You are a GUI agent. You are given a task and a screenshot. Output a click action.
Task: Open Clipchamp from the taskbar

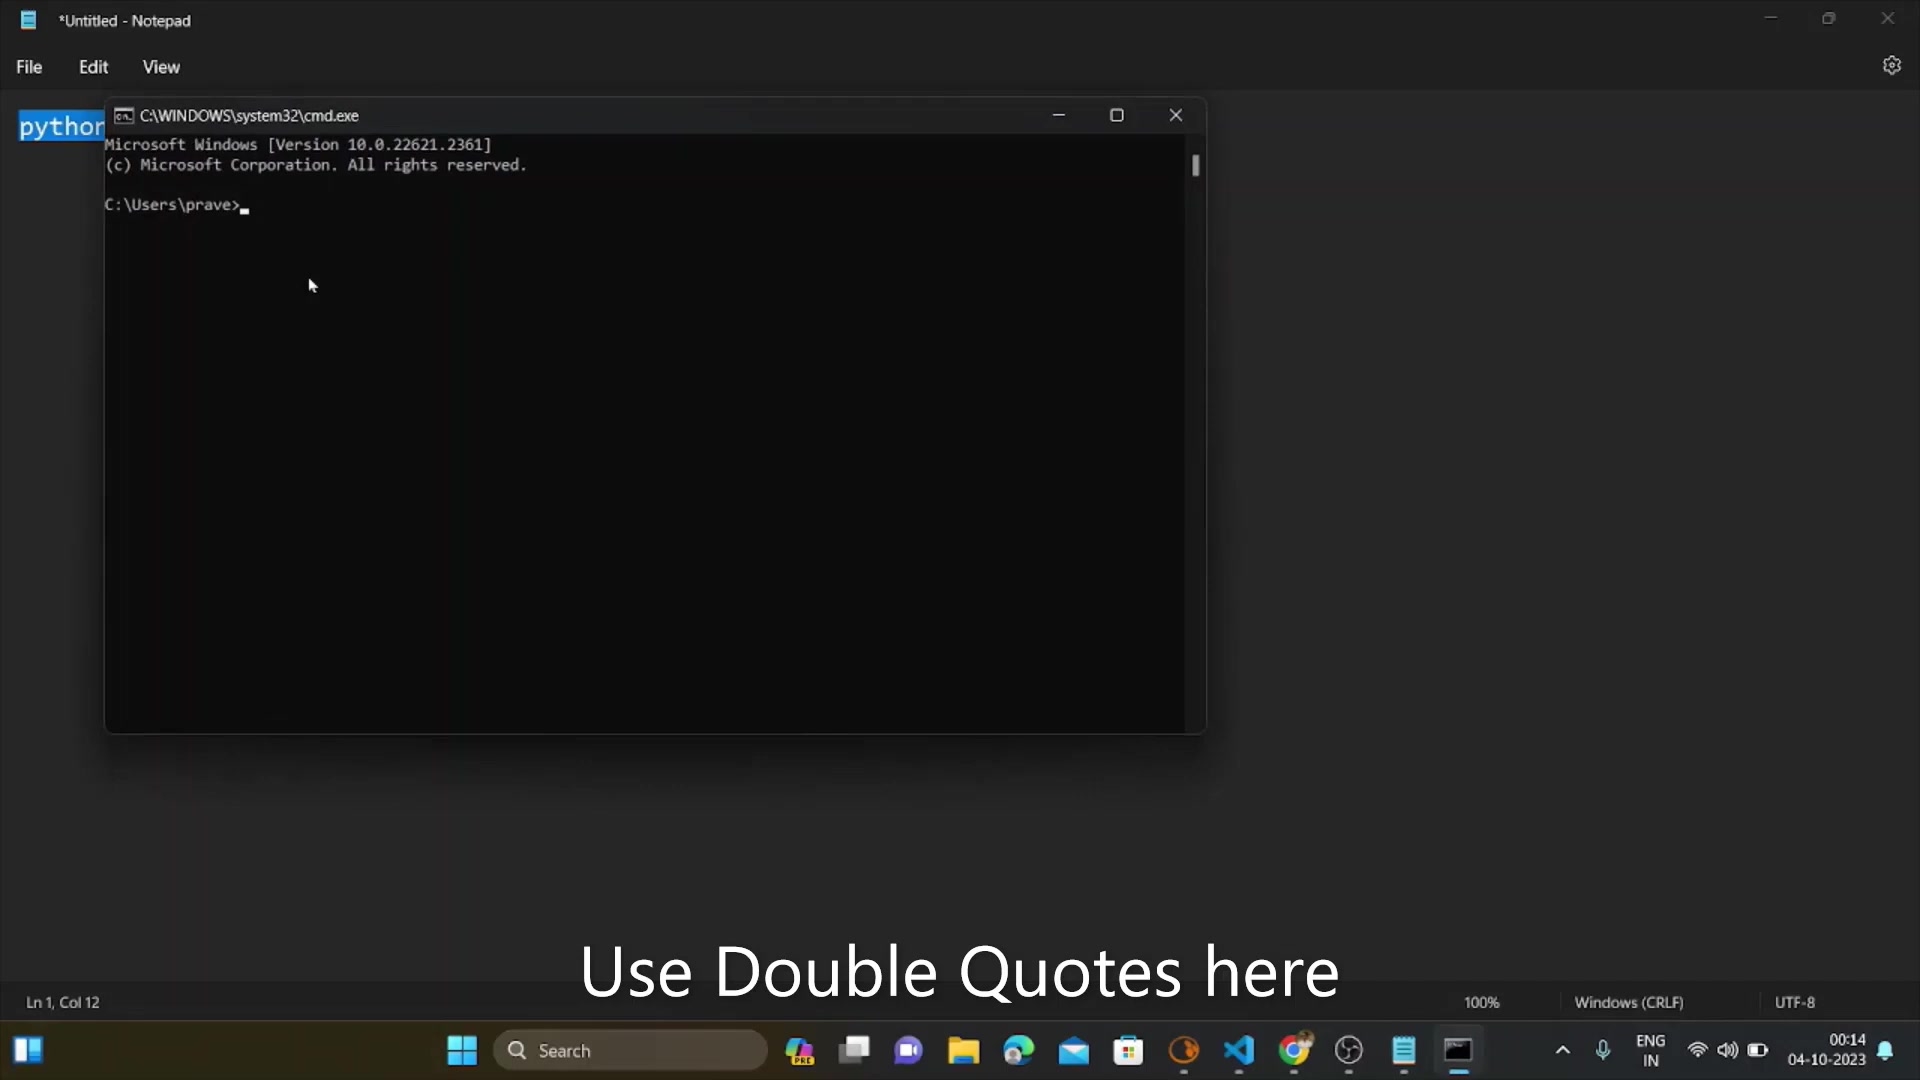(908, 1050)
